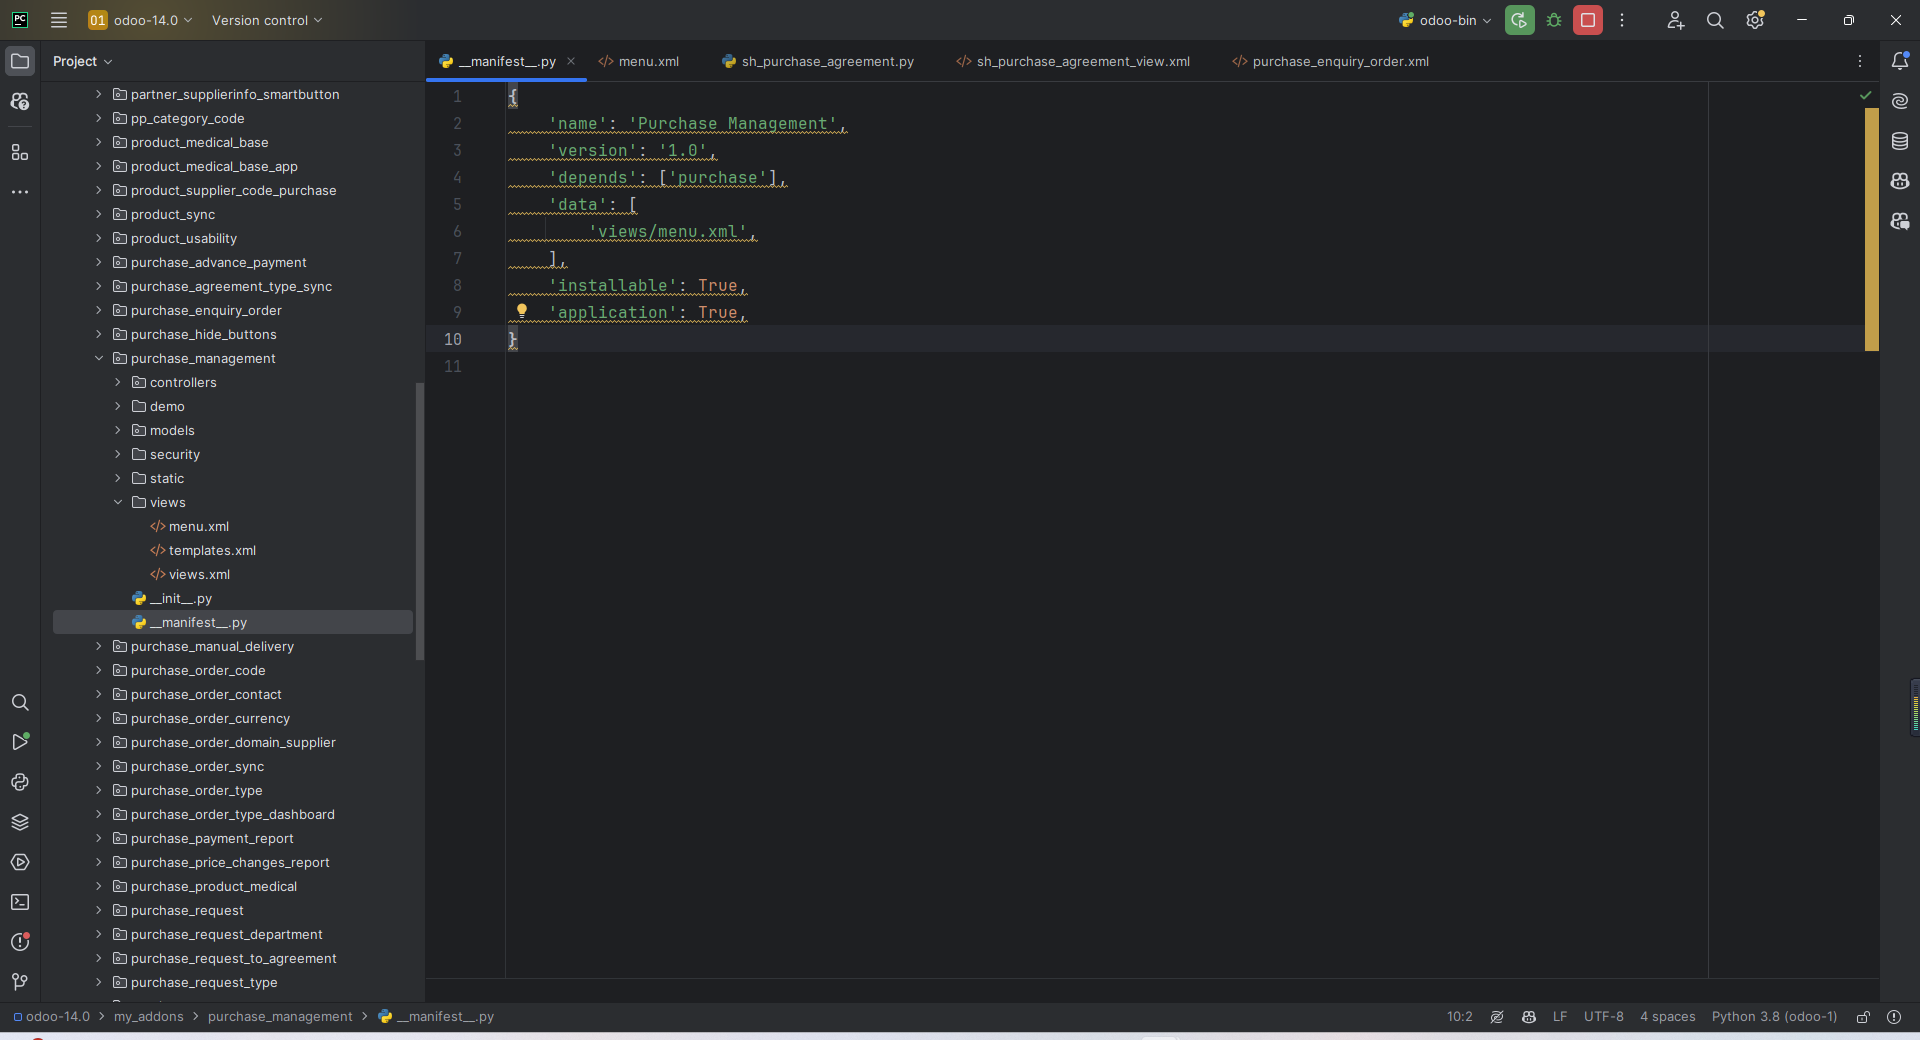Open Code With Me menu
This screenshot has width=1920, height=1040.
click(x=1675, y=20)
